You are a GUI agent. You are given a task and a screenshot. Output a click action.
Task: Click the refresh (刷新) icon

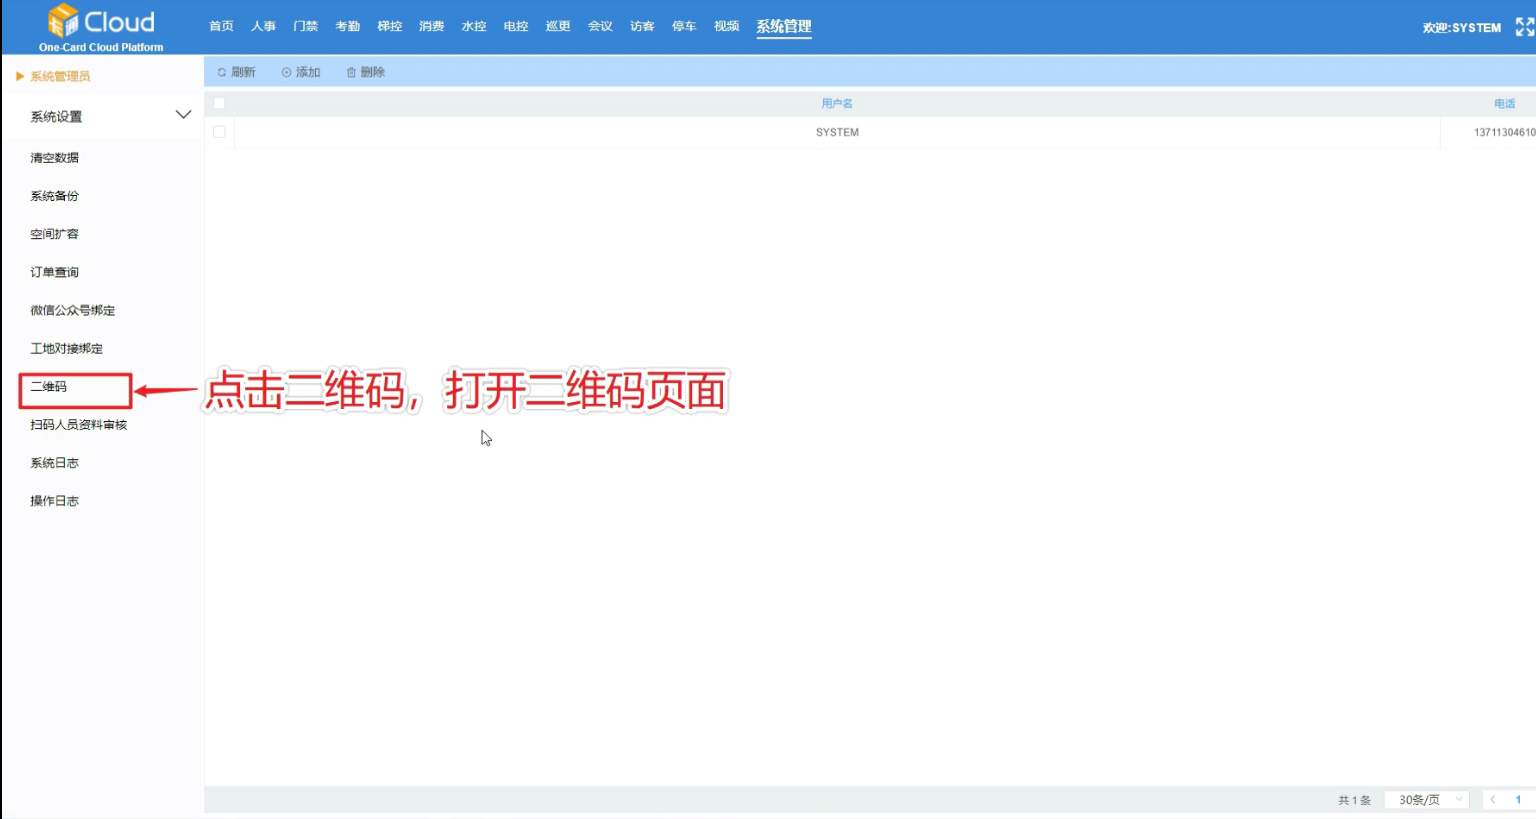[x=222, y=72]
